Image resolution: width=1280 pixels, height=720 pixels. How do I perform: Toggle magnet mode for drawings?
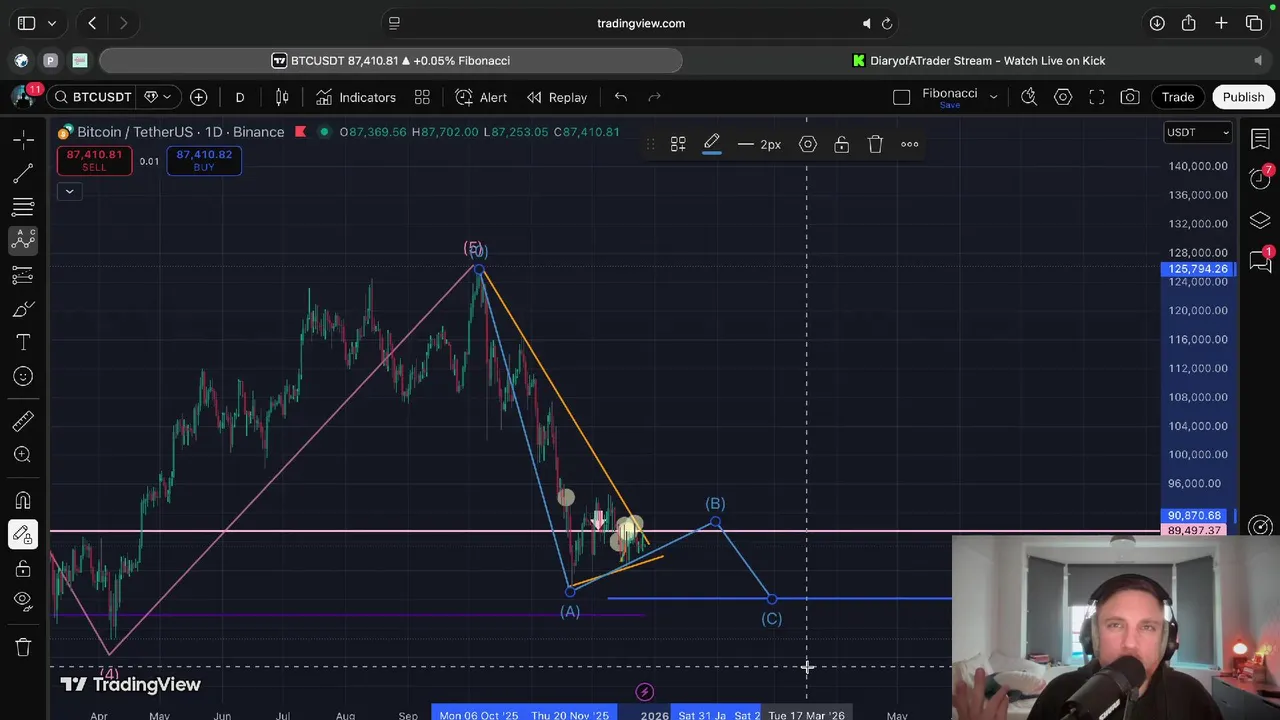tap(23, 500)
